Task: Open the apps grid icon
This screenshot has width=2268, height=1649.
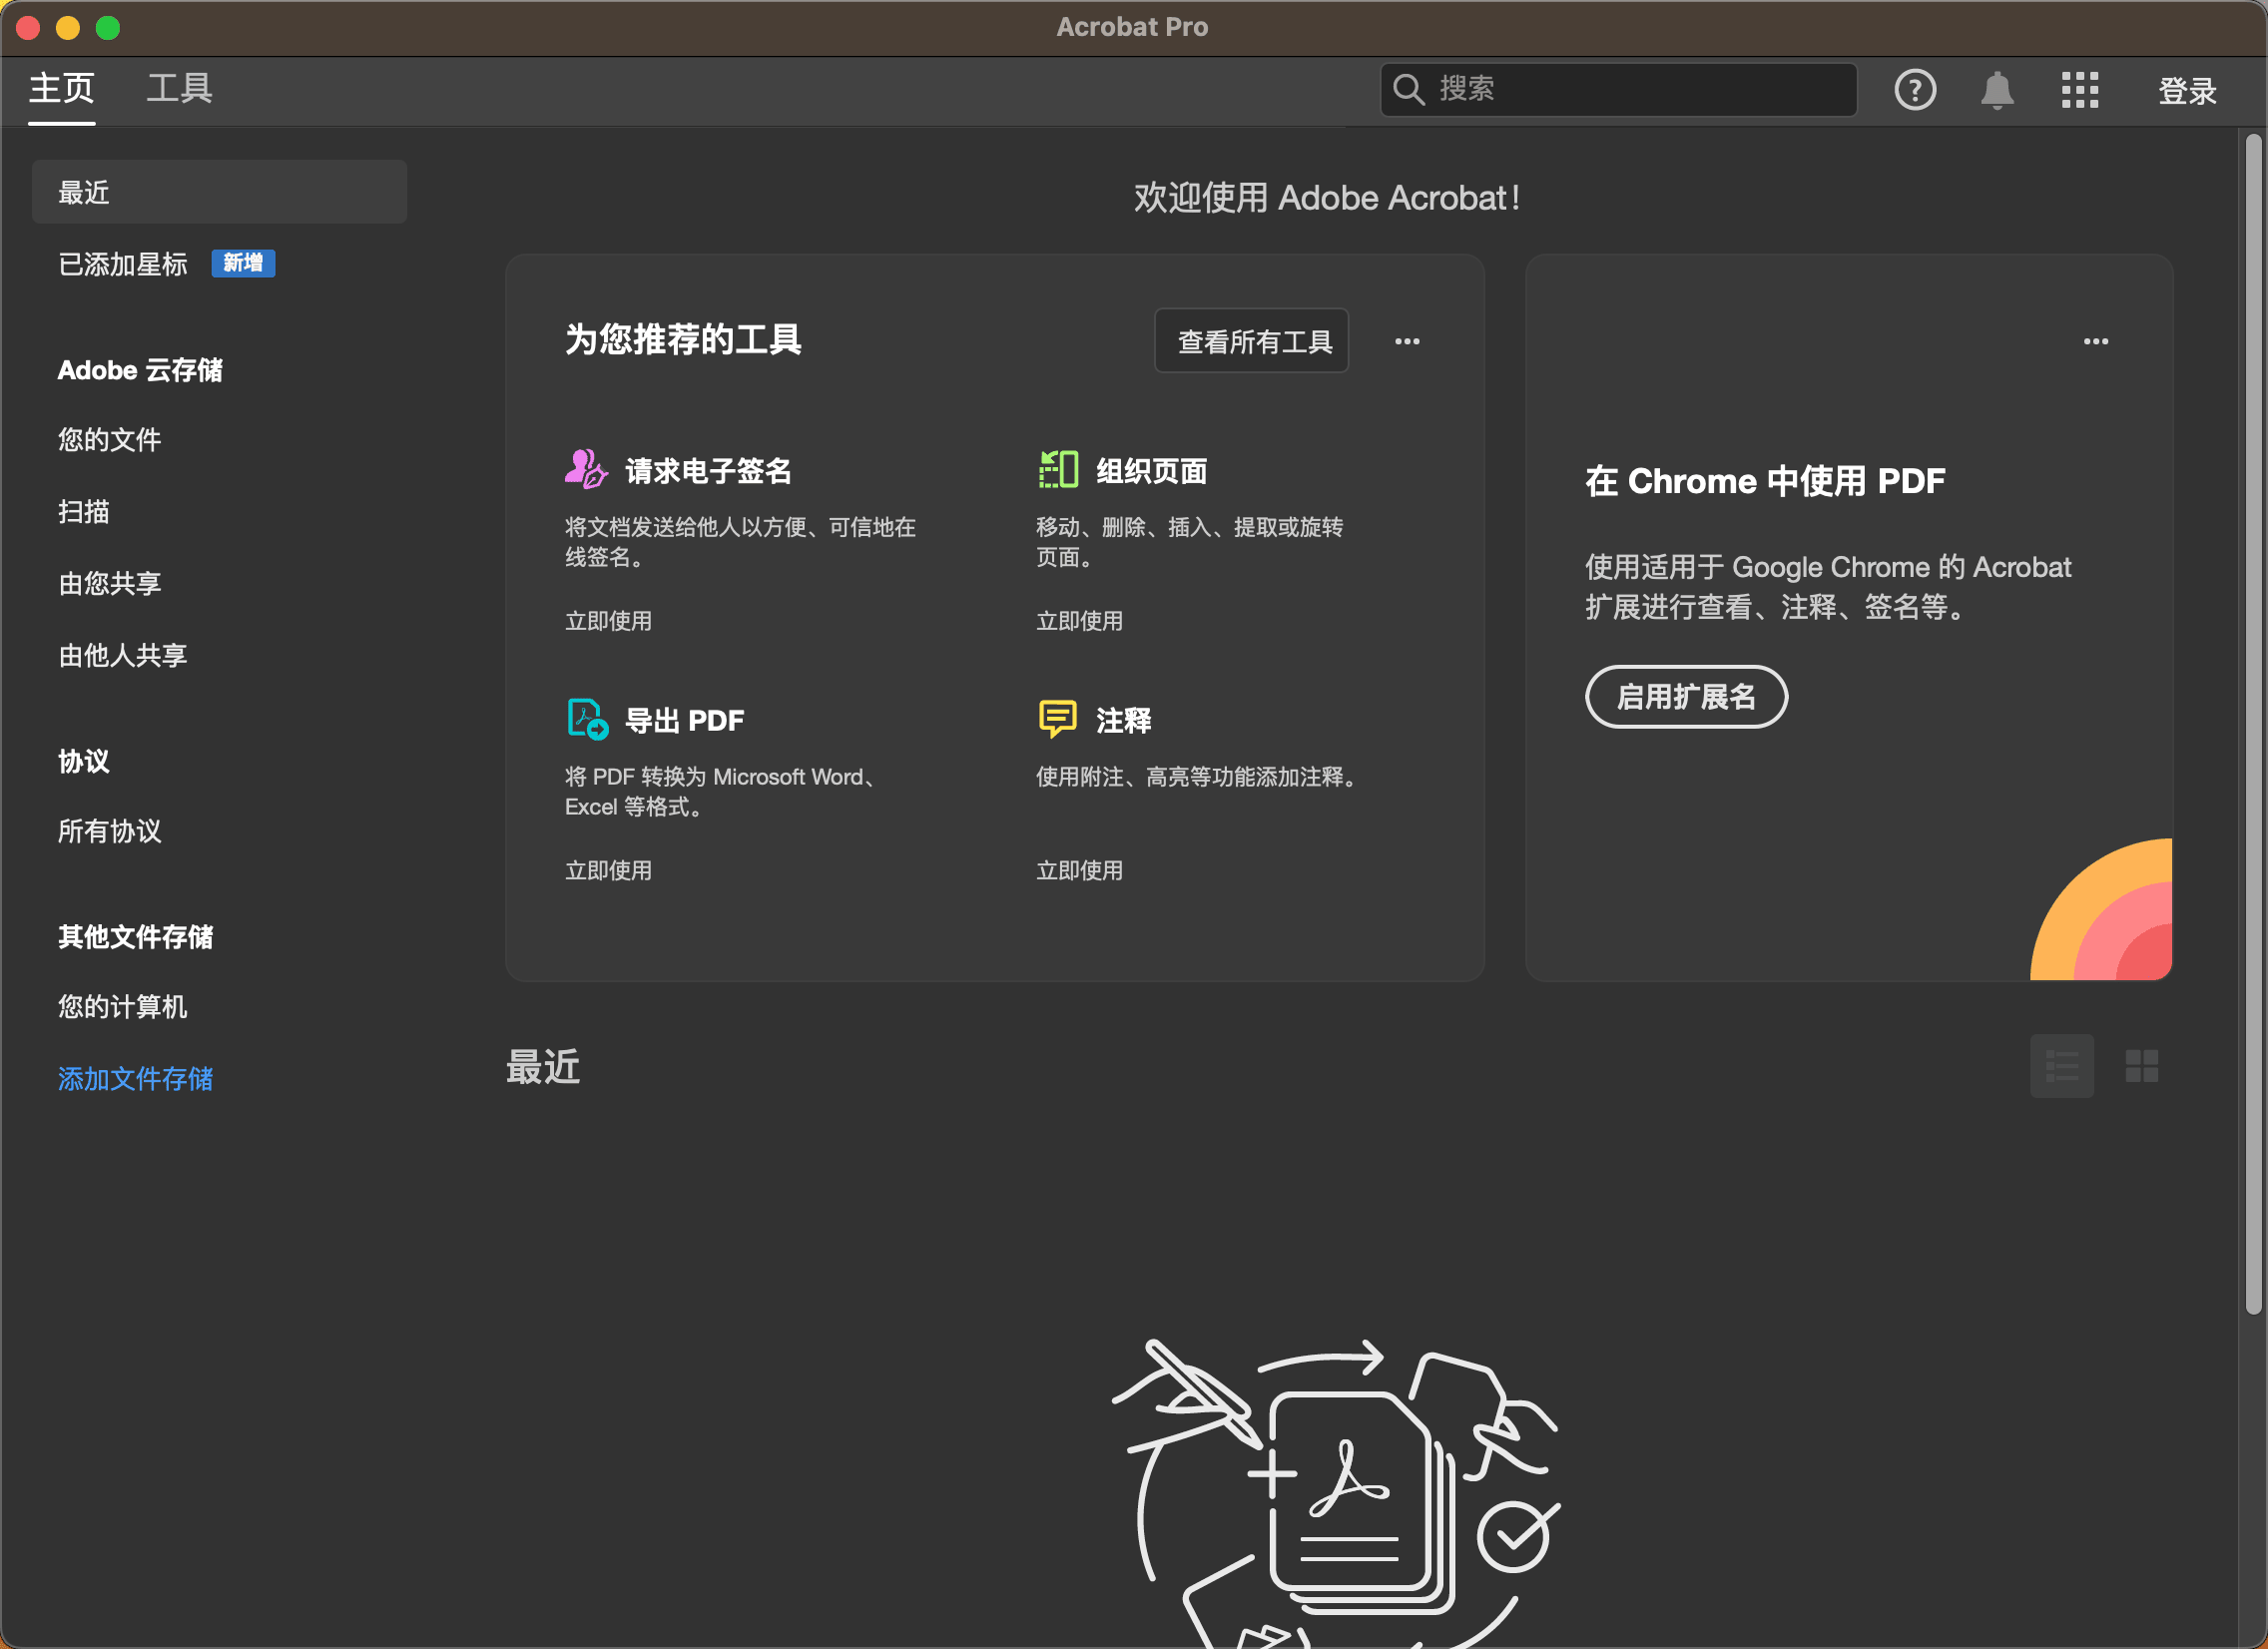Action: coord(2079,90)
